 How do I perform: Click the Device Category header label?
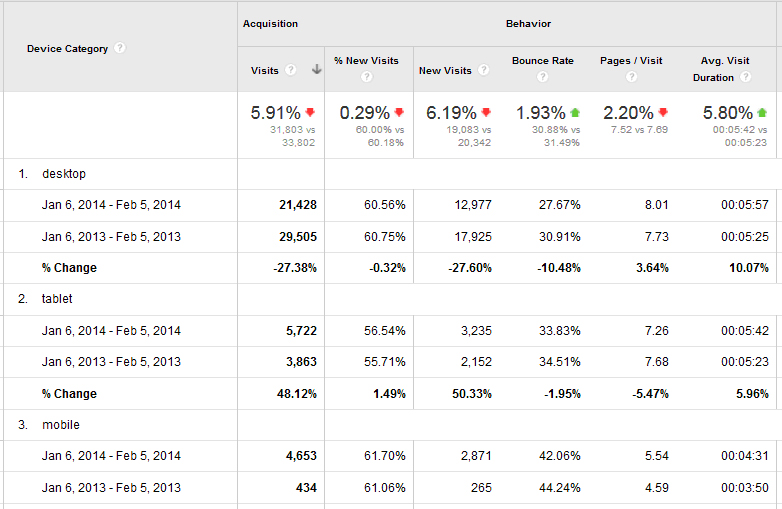point(67,48)
